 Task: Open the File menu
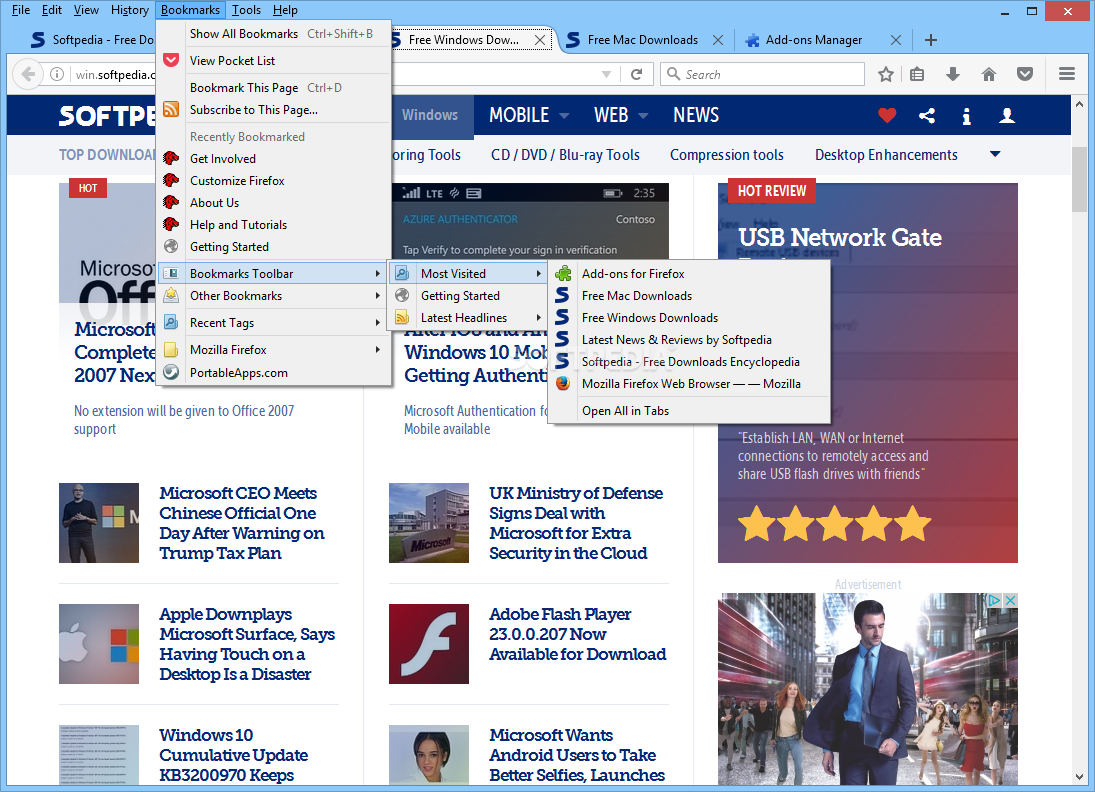pyautogui.click(x=21, y=10)
